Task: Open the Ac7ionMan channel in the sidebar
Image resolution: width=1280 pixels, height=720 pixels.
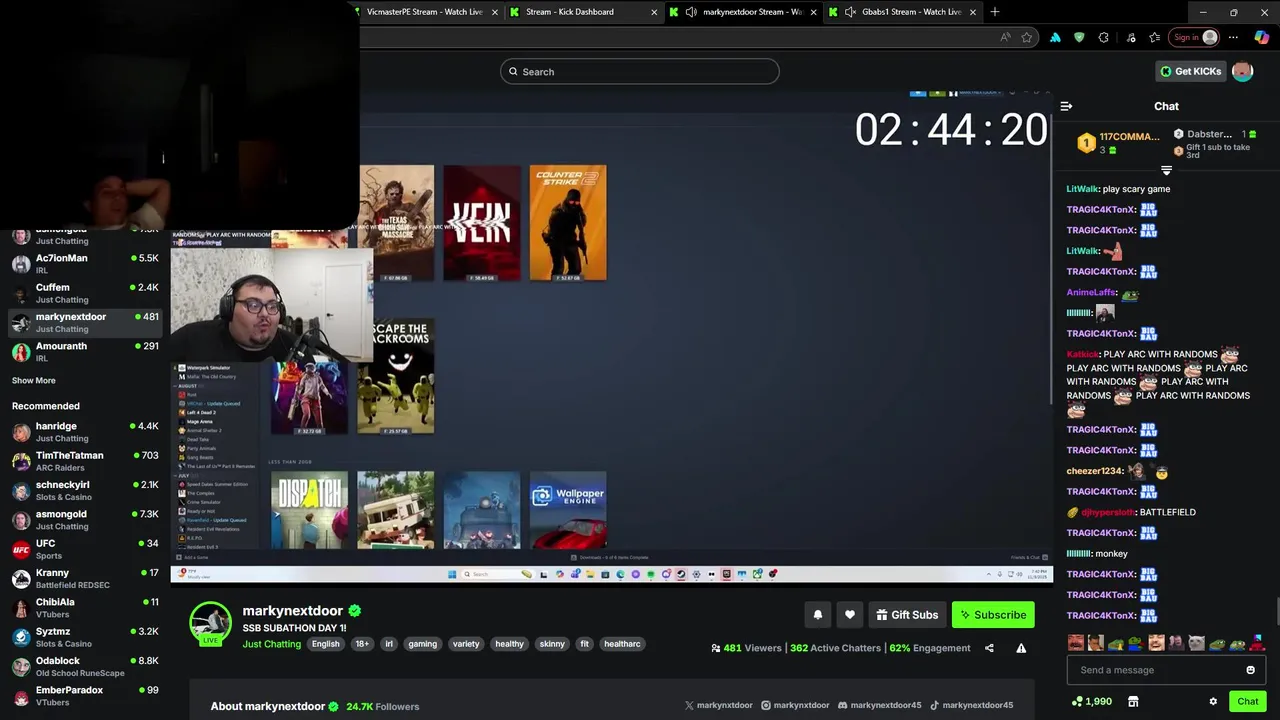Action: coord(85,264)
